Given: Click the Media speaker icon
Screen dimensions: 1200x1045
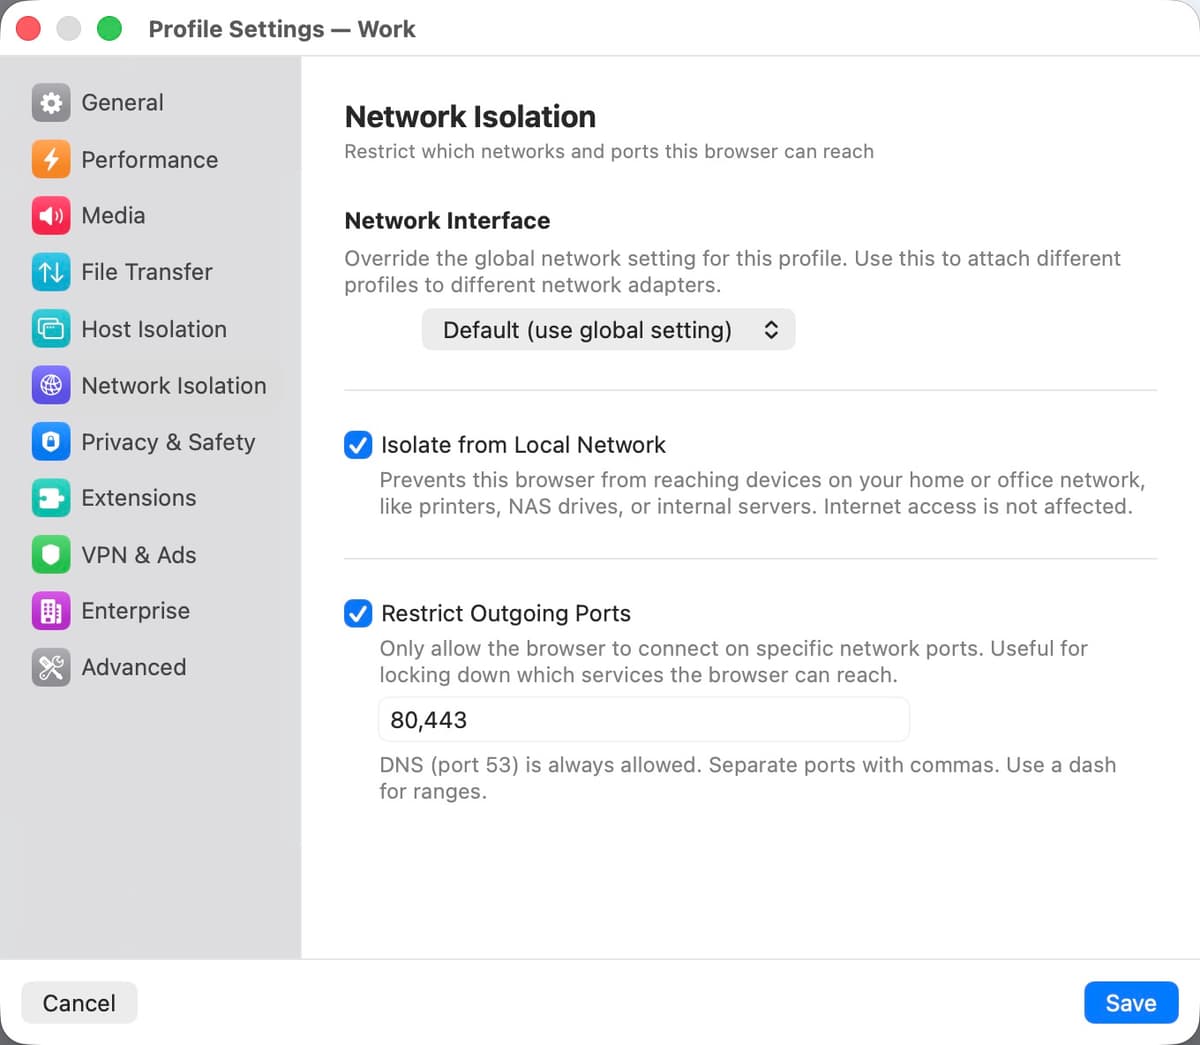Looking at the screenshot, I should click(51, 215).
